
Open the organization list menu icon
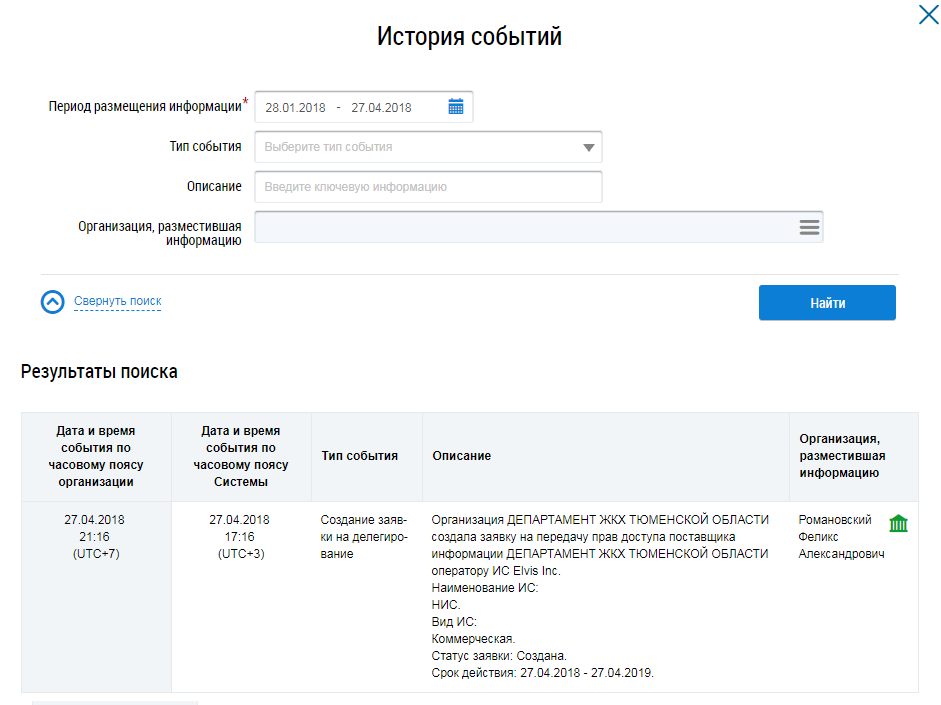(809, 227)
